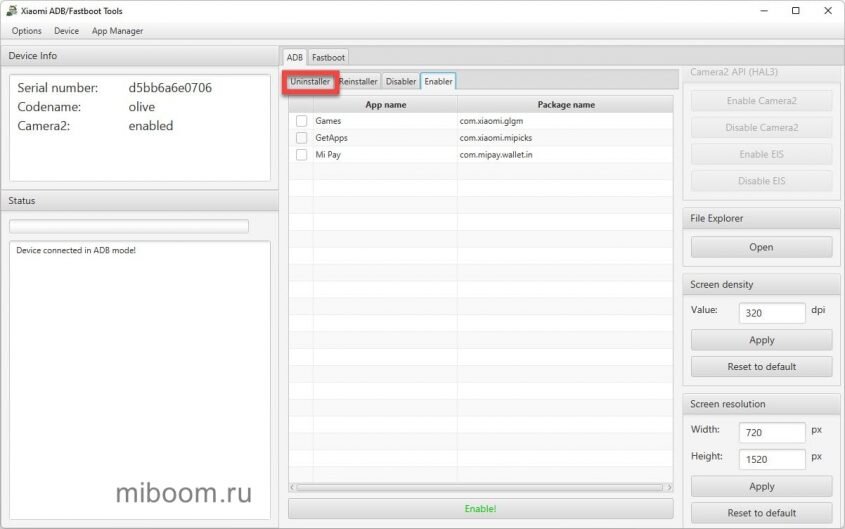Select com.xiaomi.mipicks package text
The width and height of the screenshot is (845, 529).
495,138
